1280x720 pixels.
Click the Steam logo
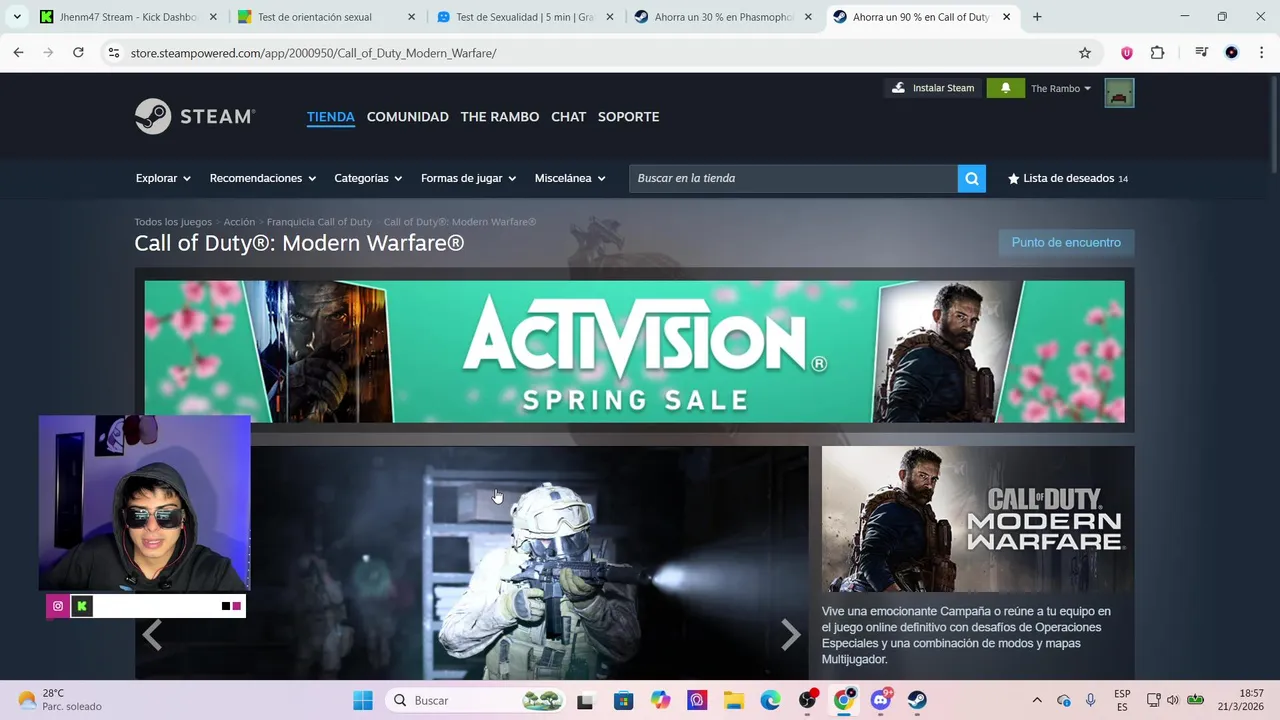point(195,116)
